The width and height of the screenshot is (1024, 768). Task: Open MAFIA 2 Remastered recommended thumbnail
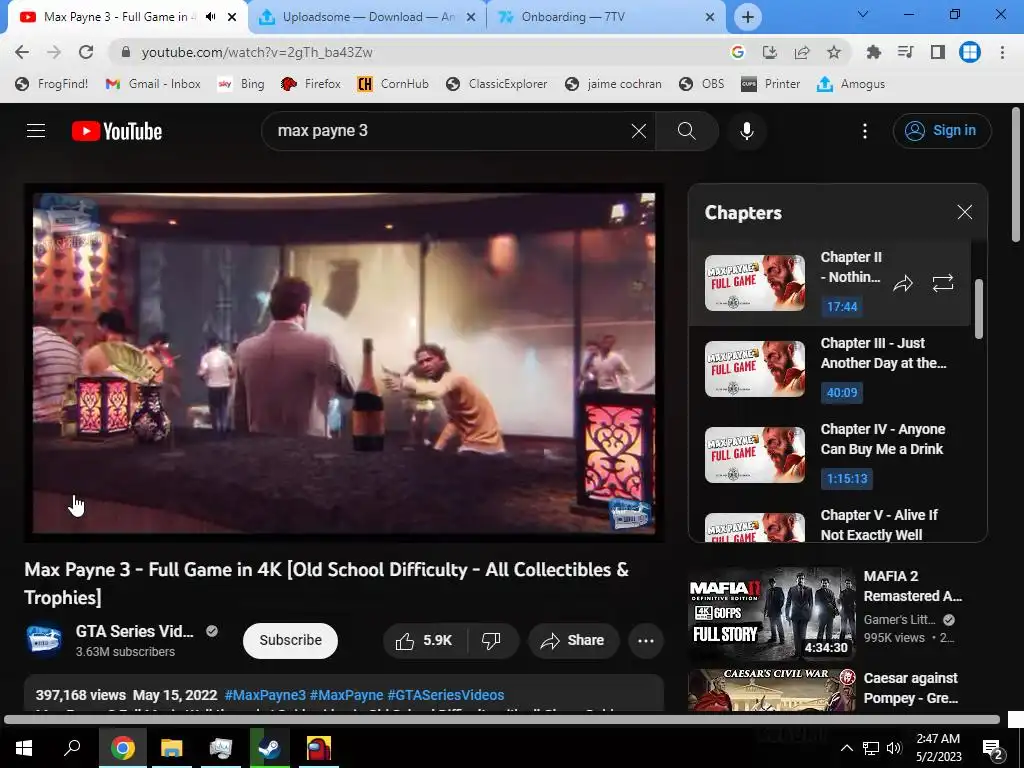(x=771, y=614)
